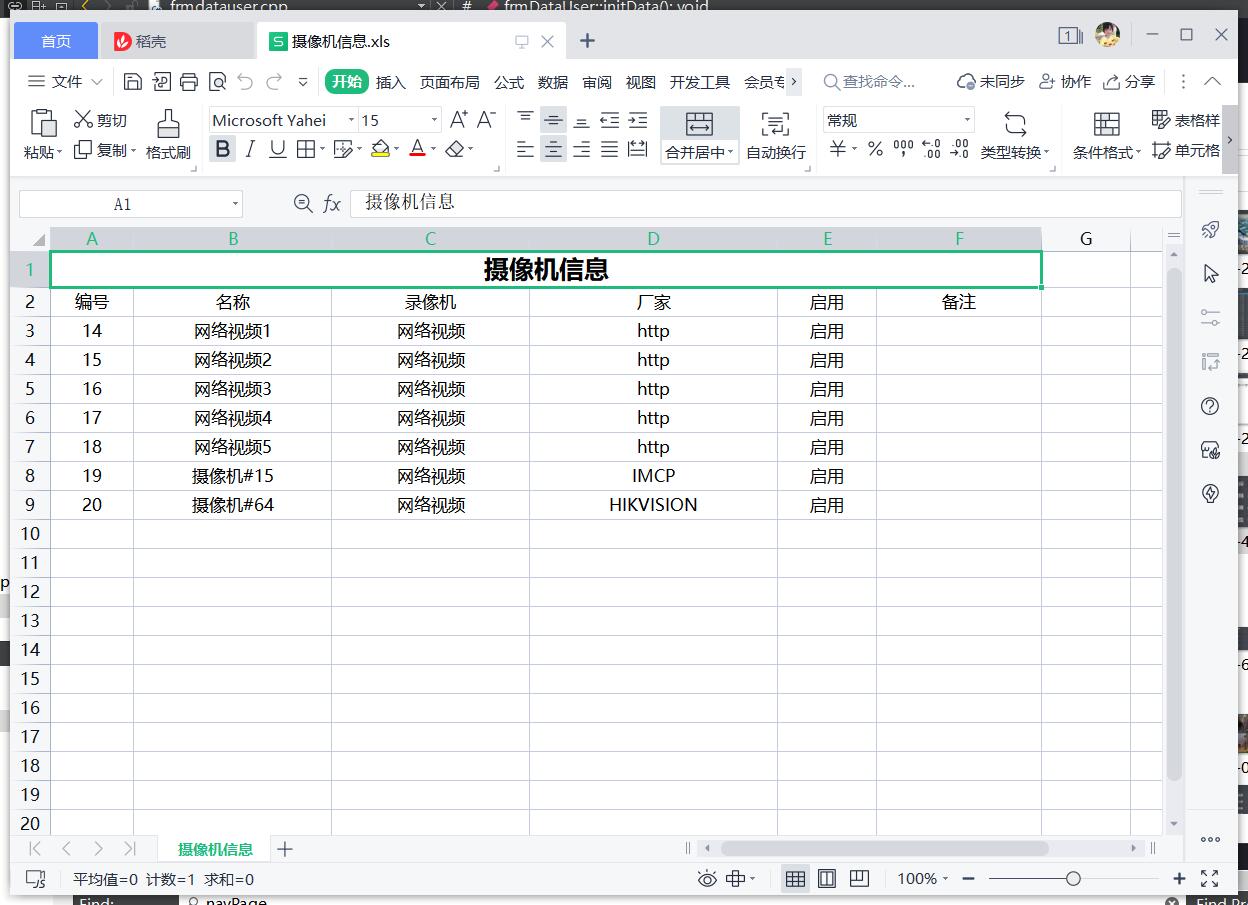Click the Conditional Formatting (条件格式) icon

(1106, 124)
